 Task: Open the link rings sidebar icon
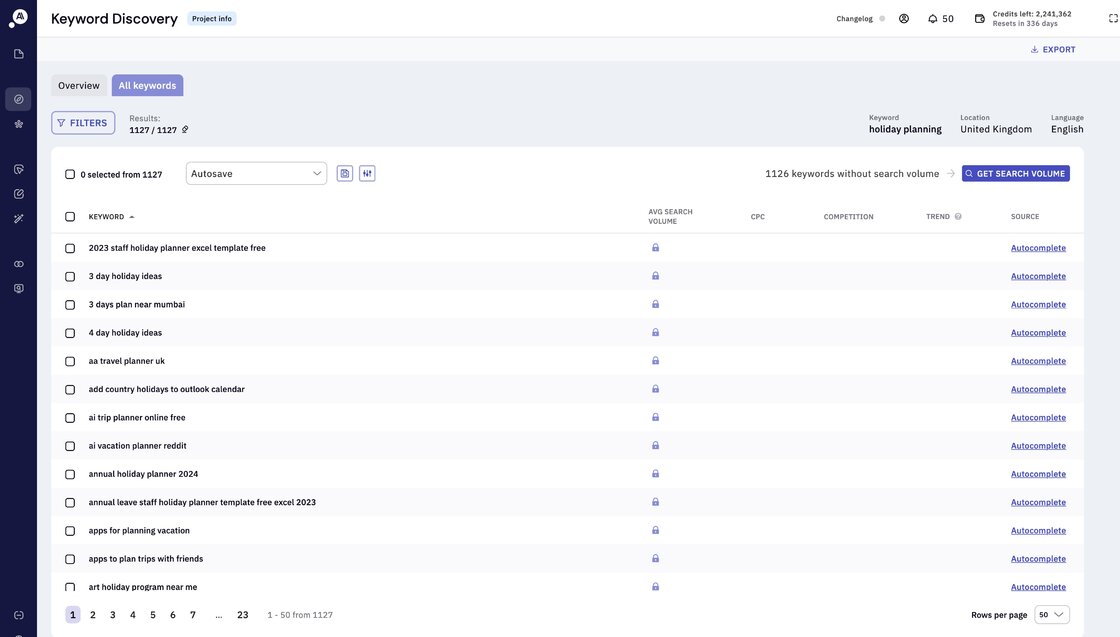tap(19, 264)
